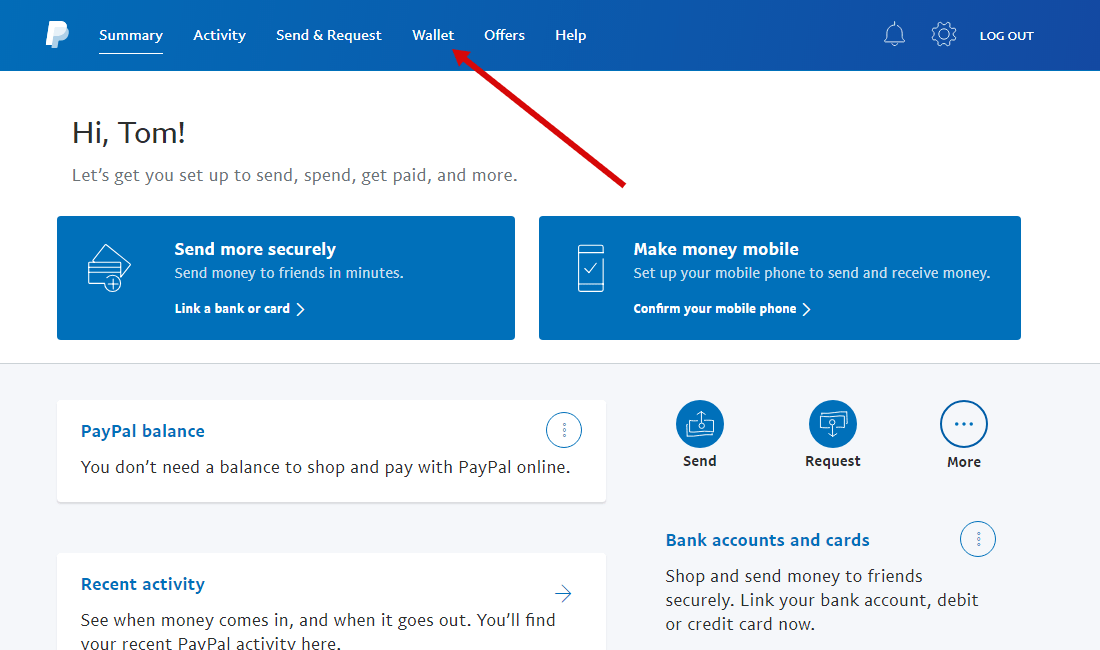The height and width of the screenshot is (650, 1100).
Task: Click the PayPal balance heading
Action: point(142,431)
